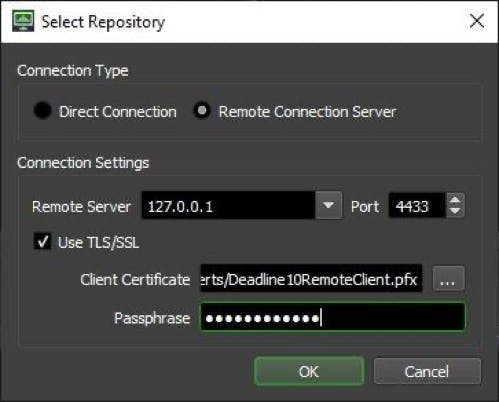Screen dimensions: 499x402
Task: Click the Passphrase label text
Action: 152,318
